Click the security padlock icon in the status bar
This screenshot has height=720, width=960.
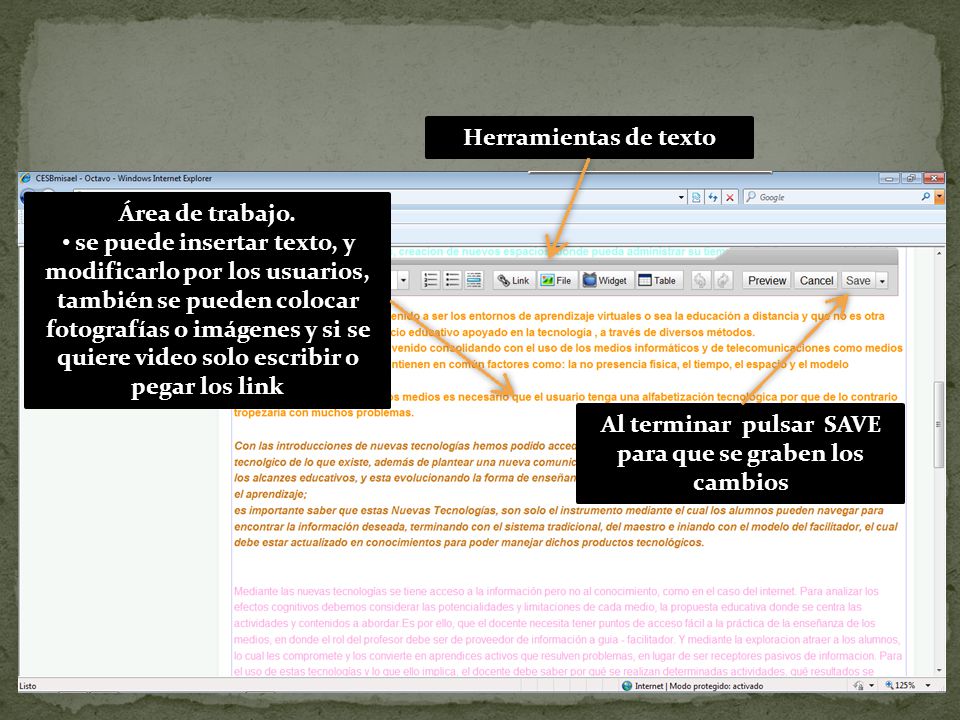pos(858,686)
